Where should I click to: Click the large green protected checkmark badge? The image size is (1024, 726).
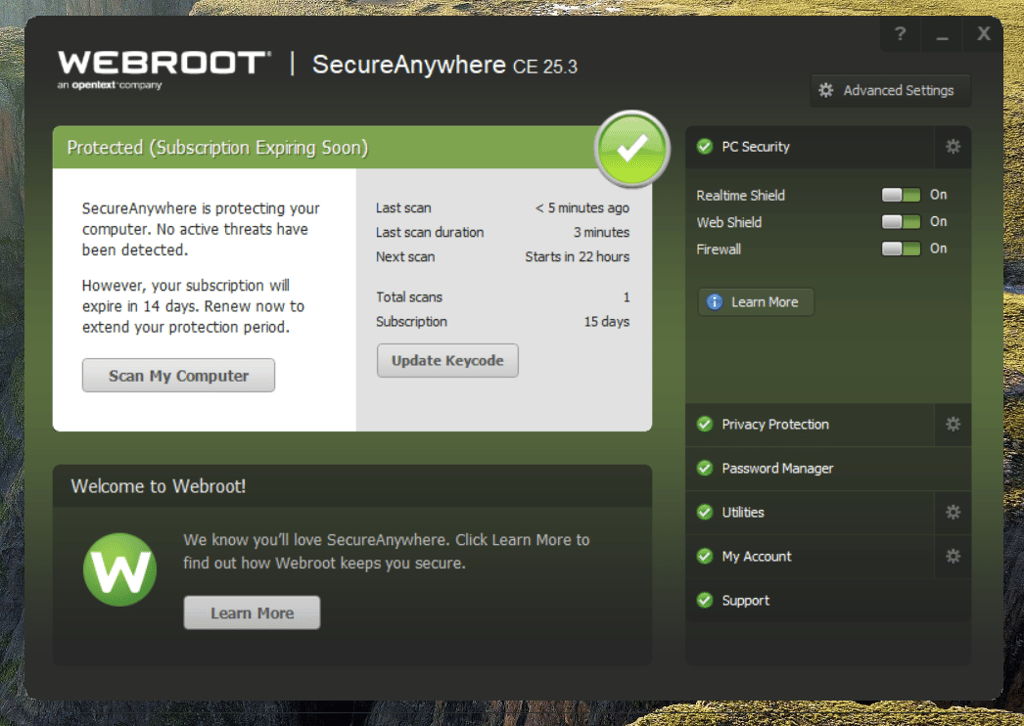[x=632, y=148]
